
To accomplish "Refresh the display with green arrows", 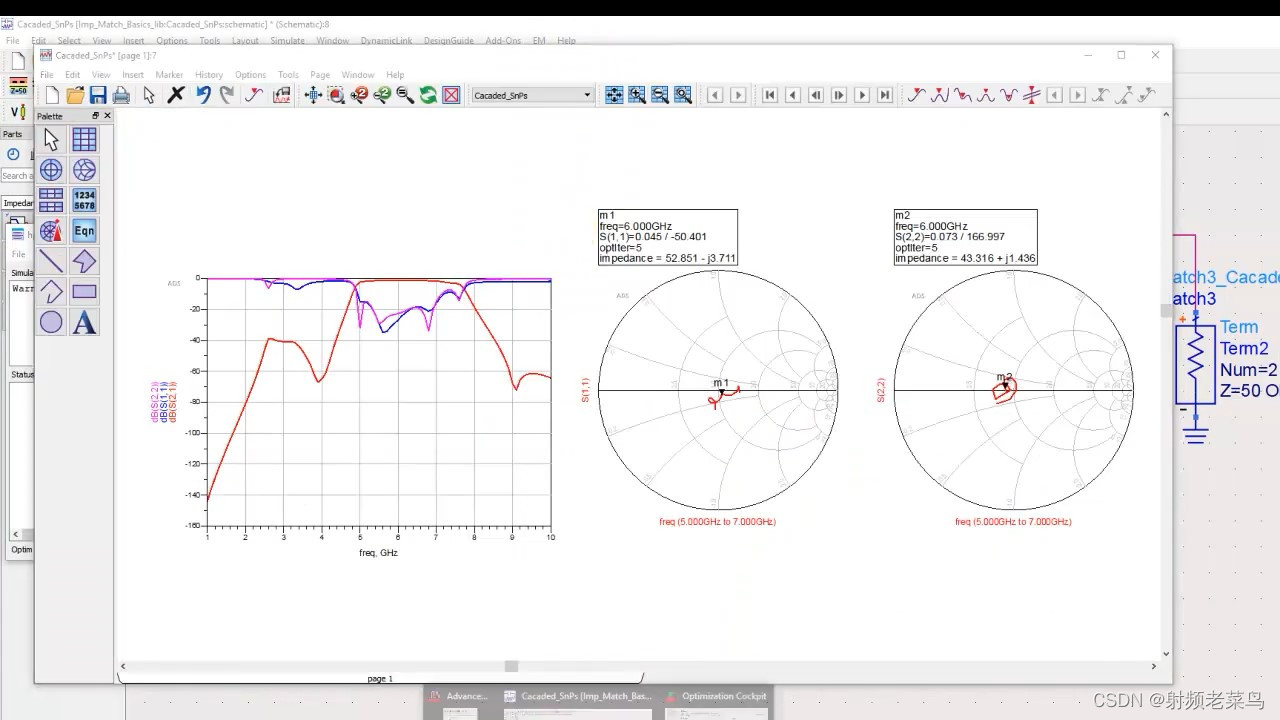I will pyautogui.click(x=428, y=95).
